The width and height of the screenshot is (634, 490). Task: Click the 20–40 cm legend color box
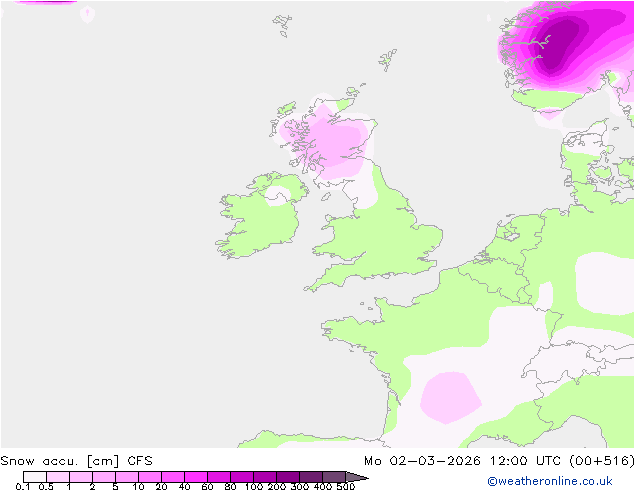point(173,477)
